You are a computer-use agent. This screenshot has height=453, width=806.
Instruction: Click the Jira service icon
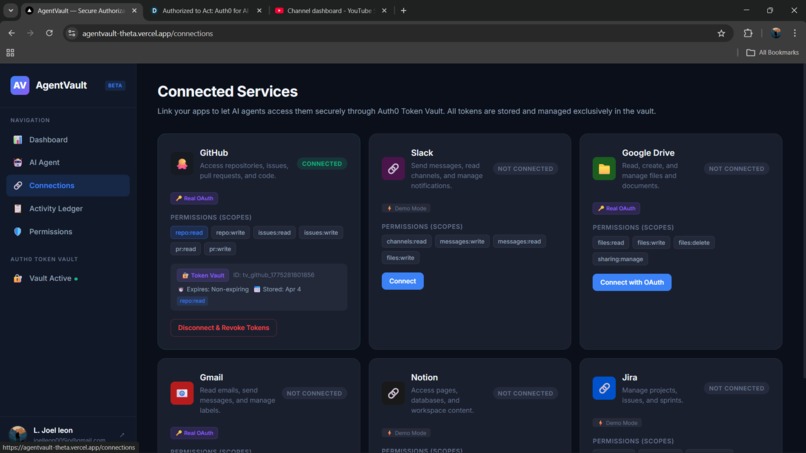click(604, 388)
